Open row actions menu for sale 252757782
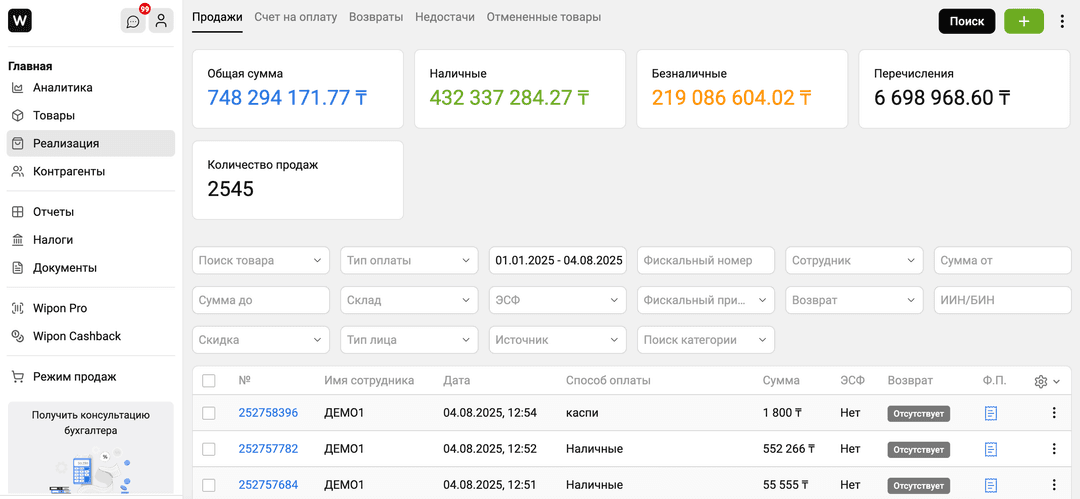Image resolution: width=1080 pixels, height=499 pixels. click(x=1053, y=449)
